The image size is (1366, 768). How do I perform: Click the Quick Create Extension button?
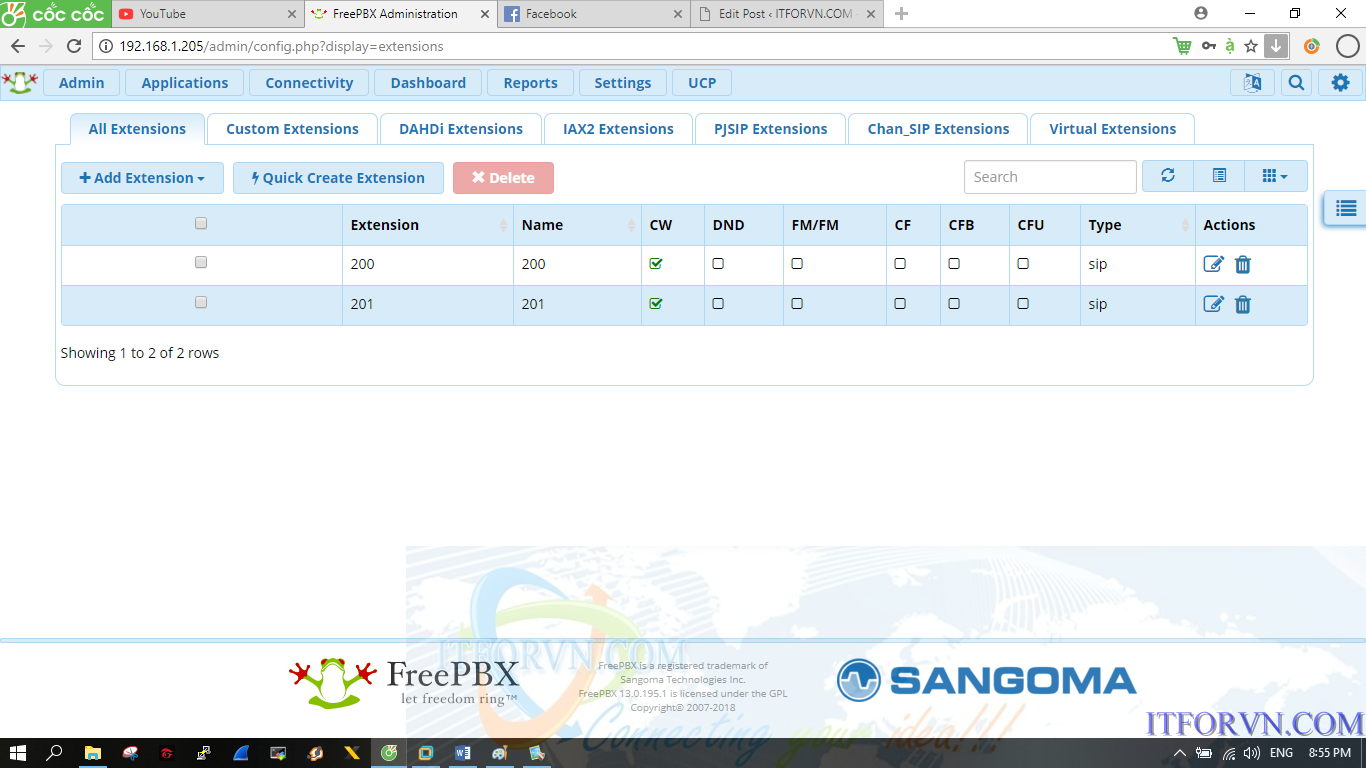point(338,178)
